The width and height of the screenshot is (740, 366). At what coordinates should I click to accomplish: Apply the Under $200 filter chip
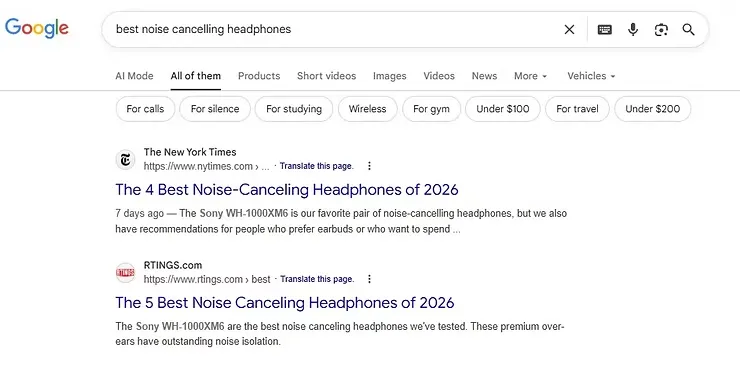(x=653, y=109)
